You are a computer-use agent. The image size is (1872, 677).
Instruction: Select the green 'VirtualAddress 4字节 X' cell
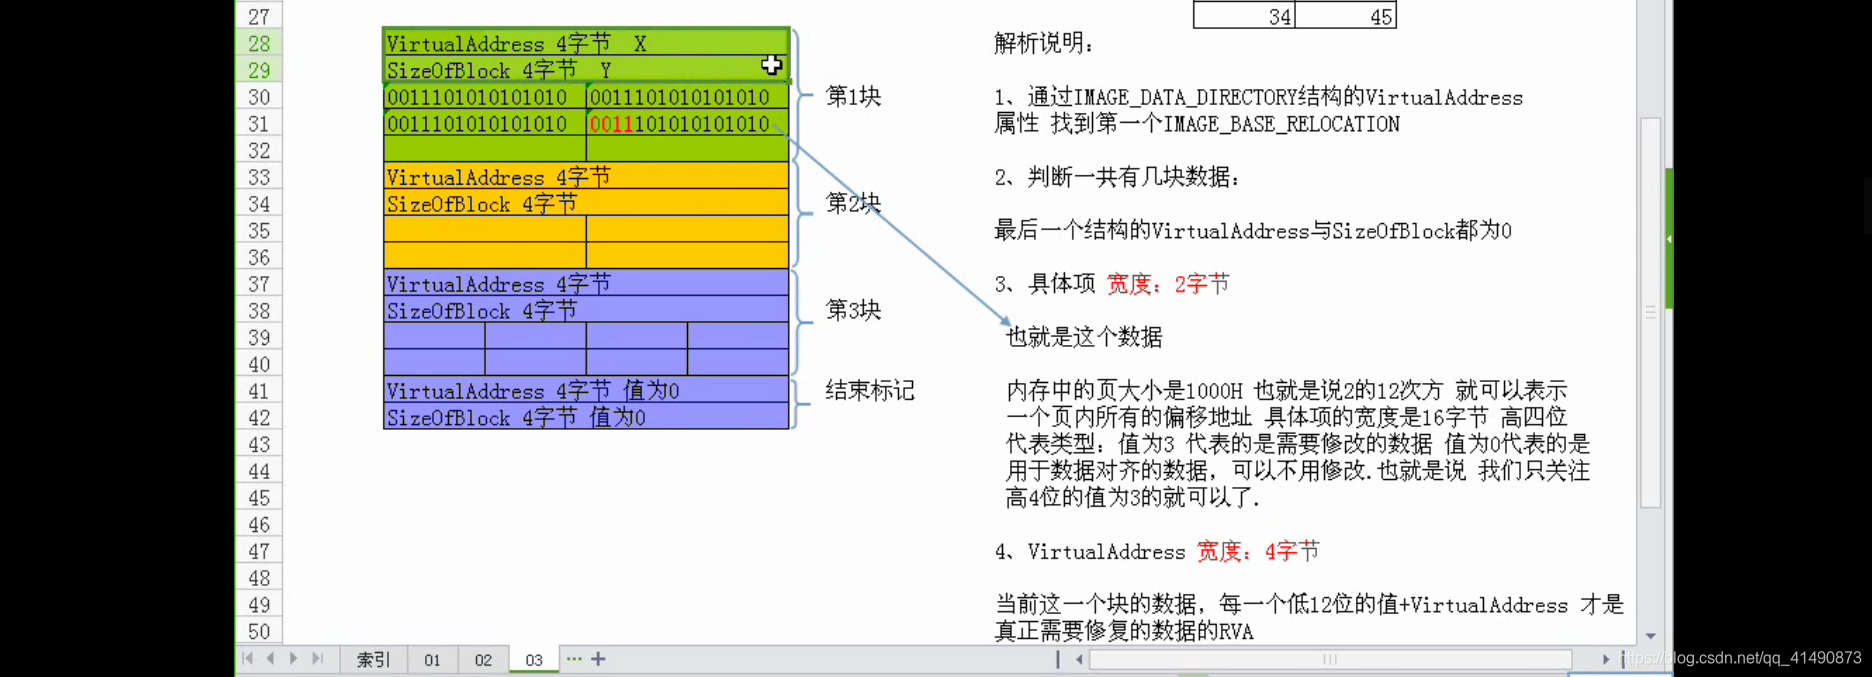586,43
